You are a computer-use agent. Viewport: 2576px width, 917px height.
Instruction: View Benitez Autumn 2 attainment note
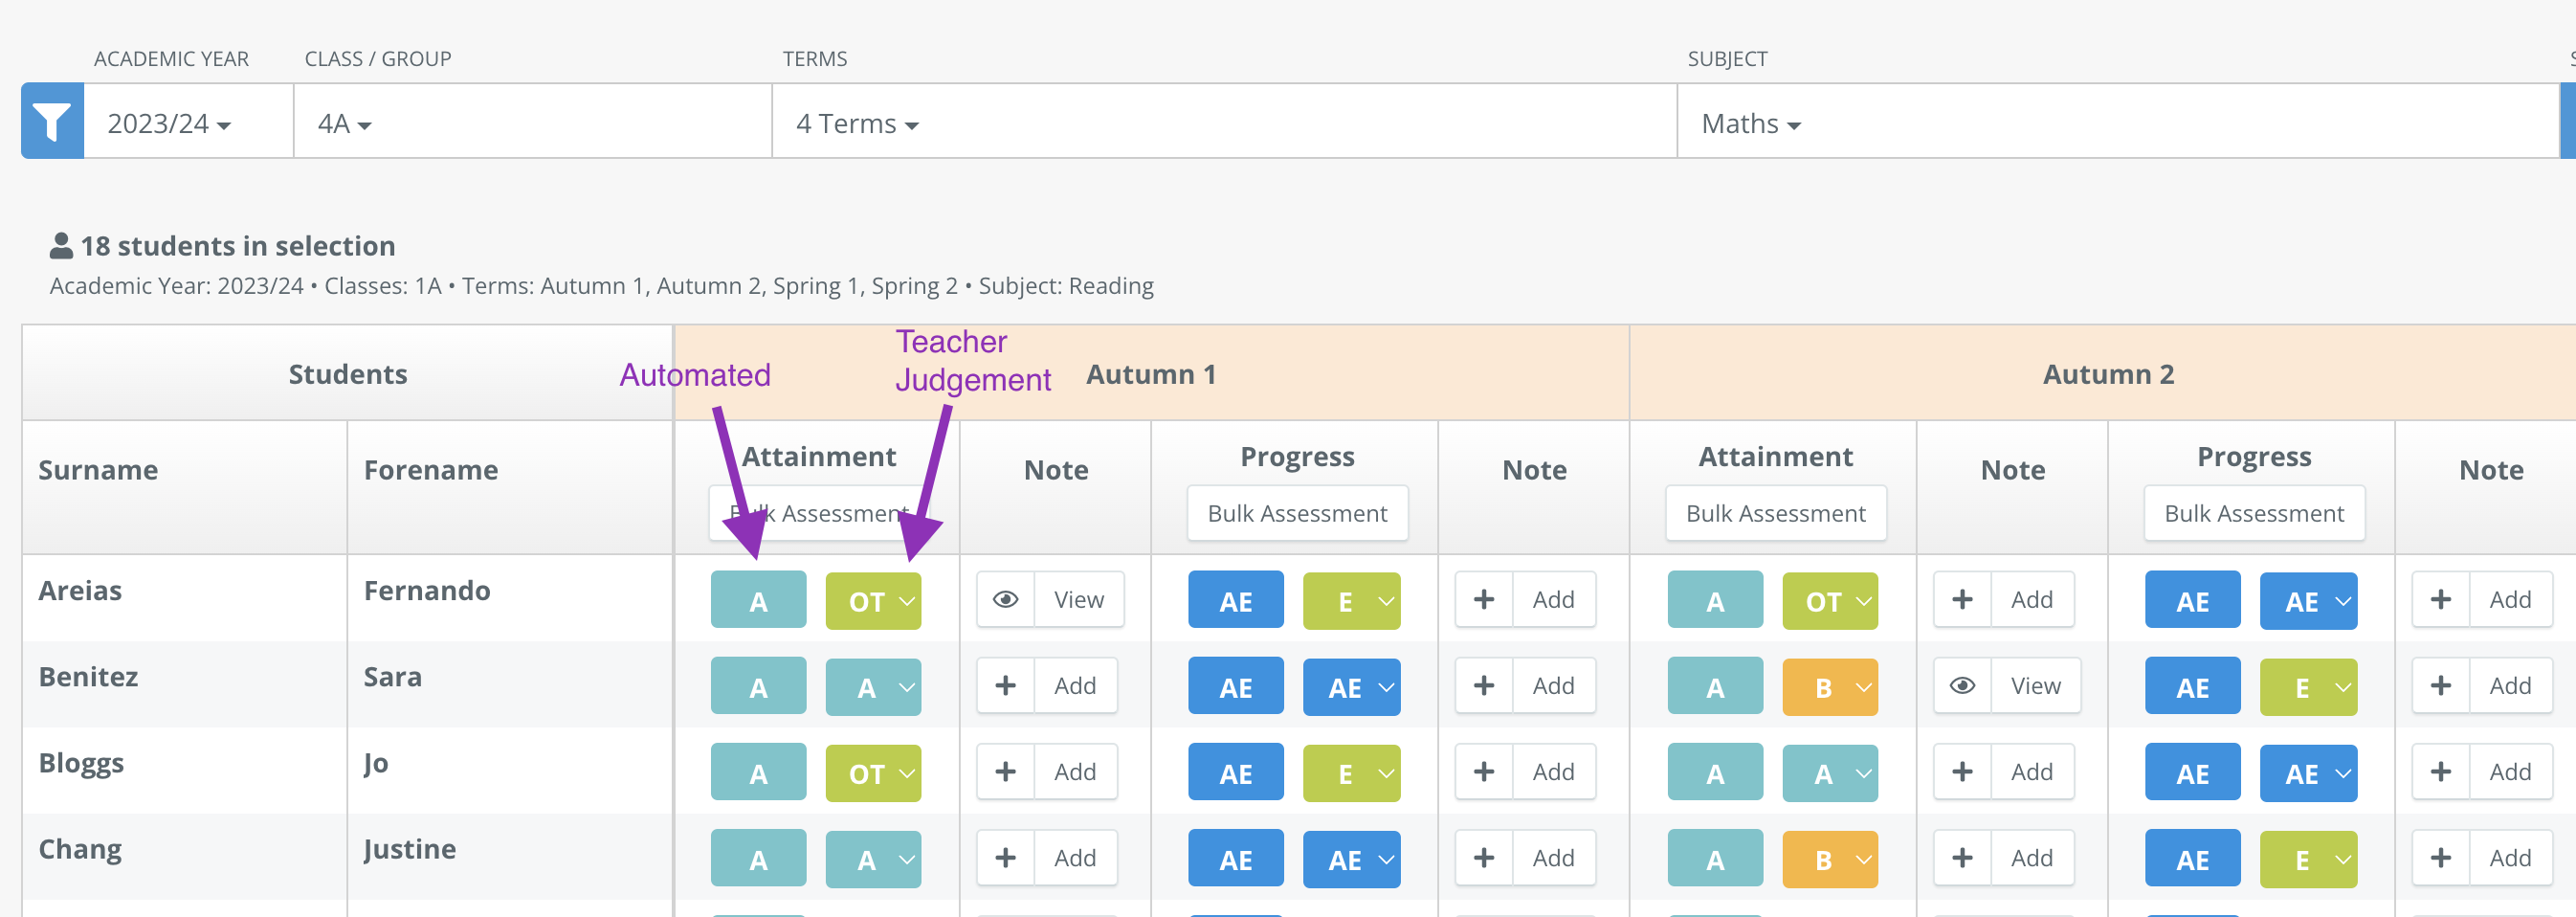[x=2007, y=685]
